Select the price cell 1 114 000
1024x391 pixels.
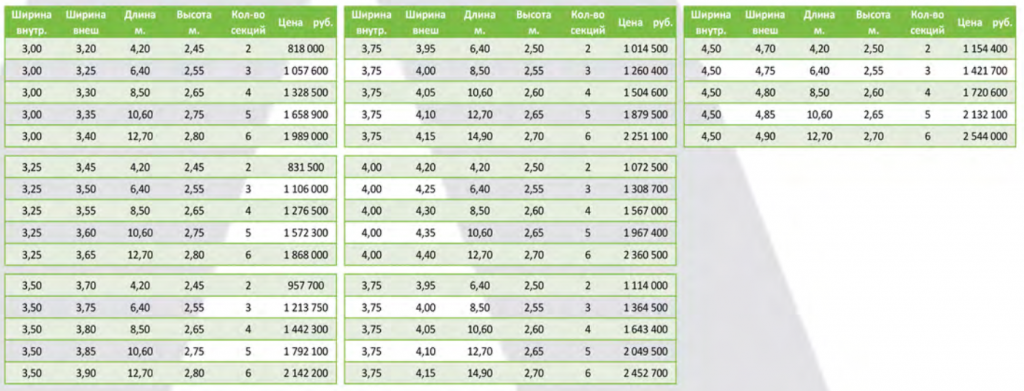(x=646, y=286)
